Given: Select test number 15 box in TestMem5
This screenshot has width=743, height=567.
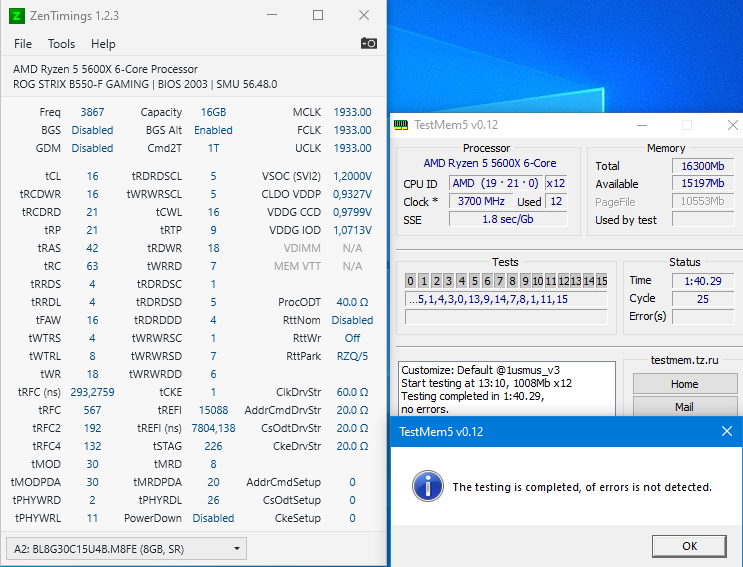Looking at the screenshot, I should [602, 281].
